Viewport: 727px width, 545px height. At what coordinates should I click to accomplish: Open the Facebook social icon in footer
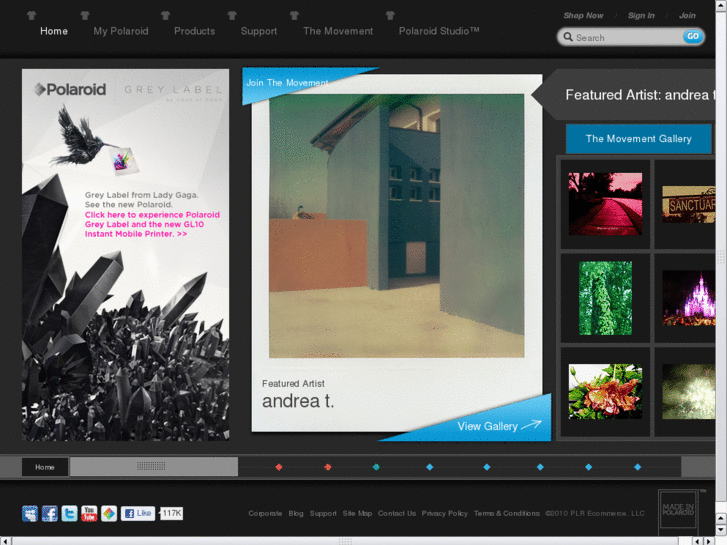pyautogui.click(x=49, y=513)
